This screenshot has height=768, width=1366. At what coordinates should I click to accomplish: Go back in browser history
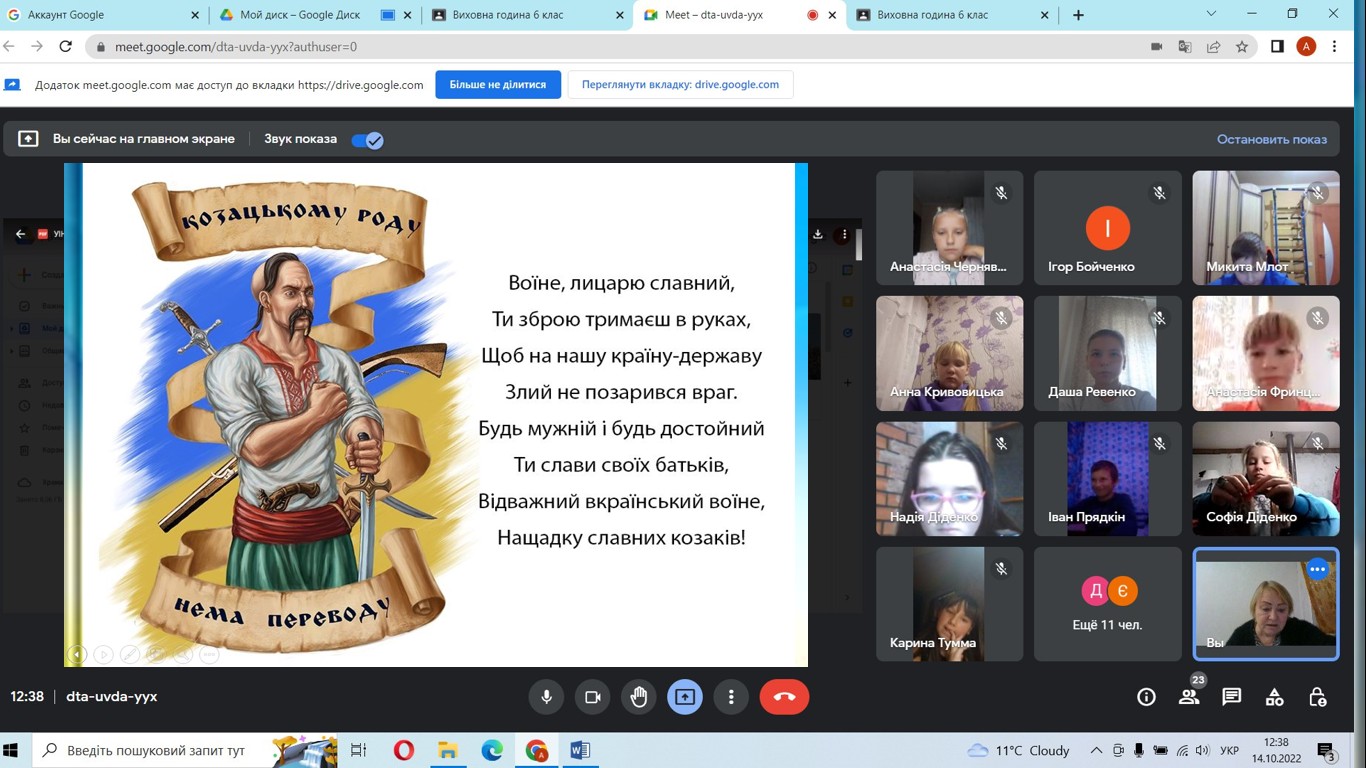click(10, 46)
